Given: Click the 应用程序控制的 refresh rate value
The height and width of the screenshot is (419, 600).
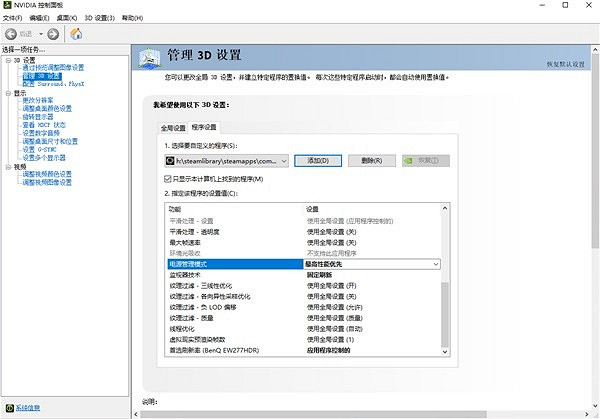Looking at the screenshot, I should coord(328,350).
